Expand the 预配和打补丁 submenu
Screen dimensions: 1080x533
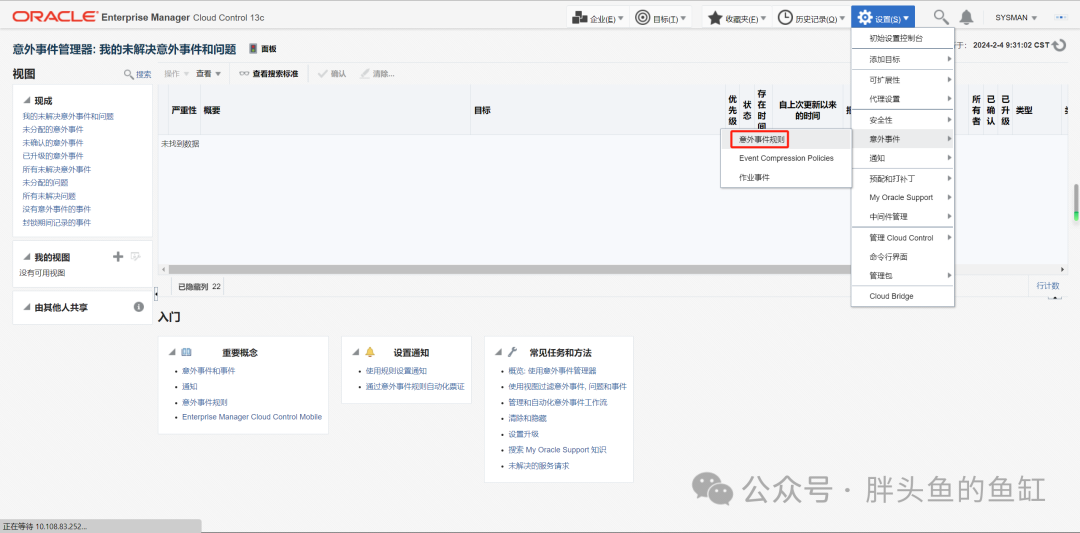tap(903, 179)
